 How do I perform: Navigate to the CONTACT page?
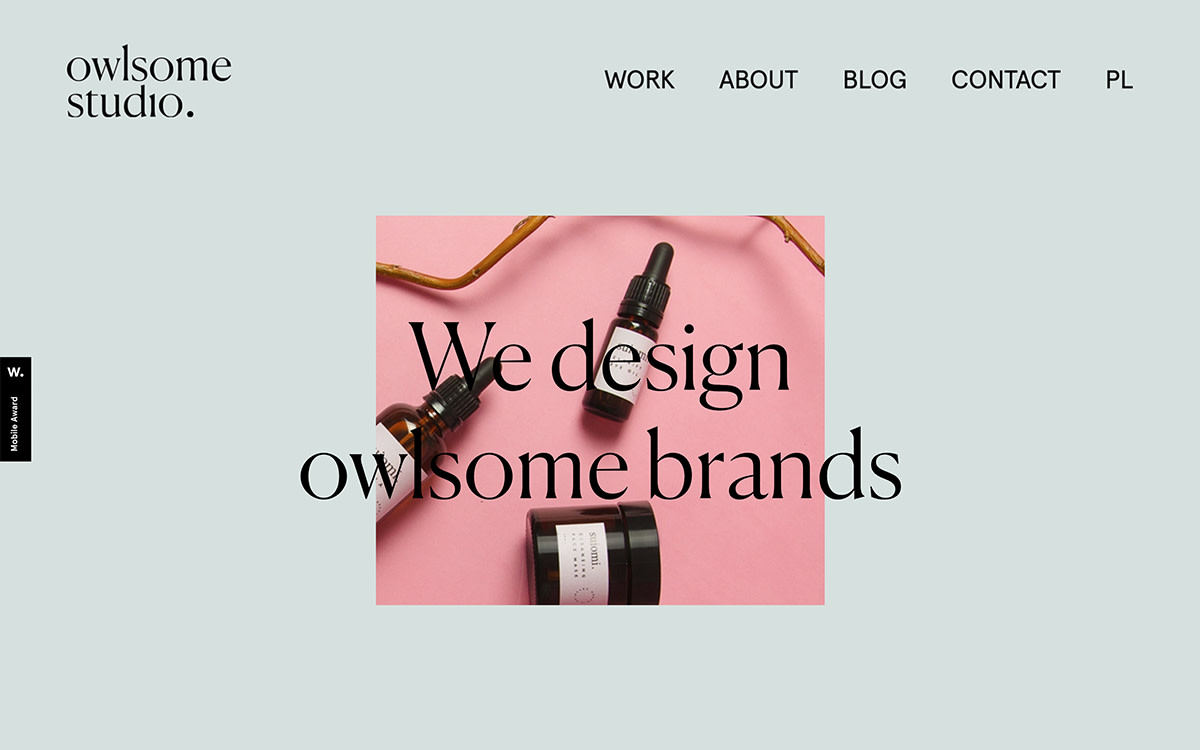pos(1006,80)
